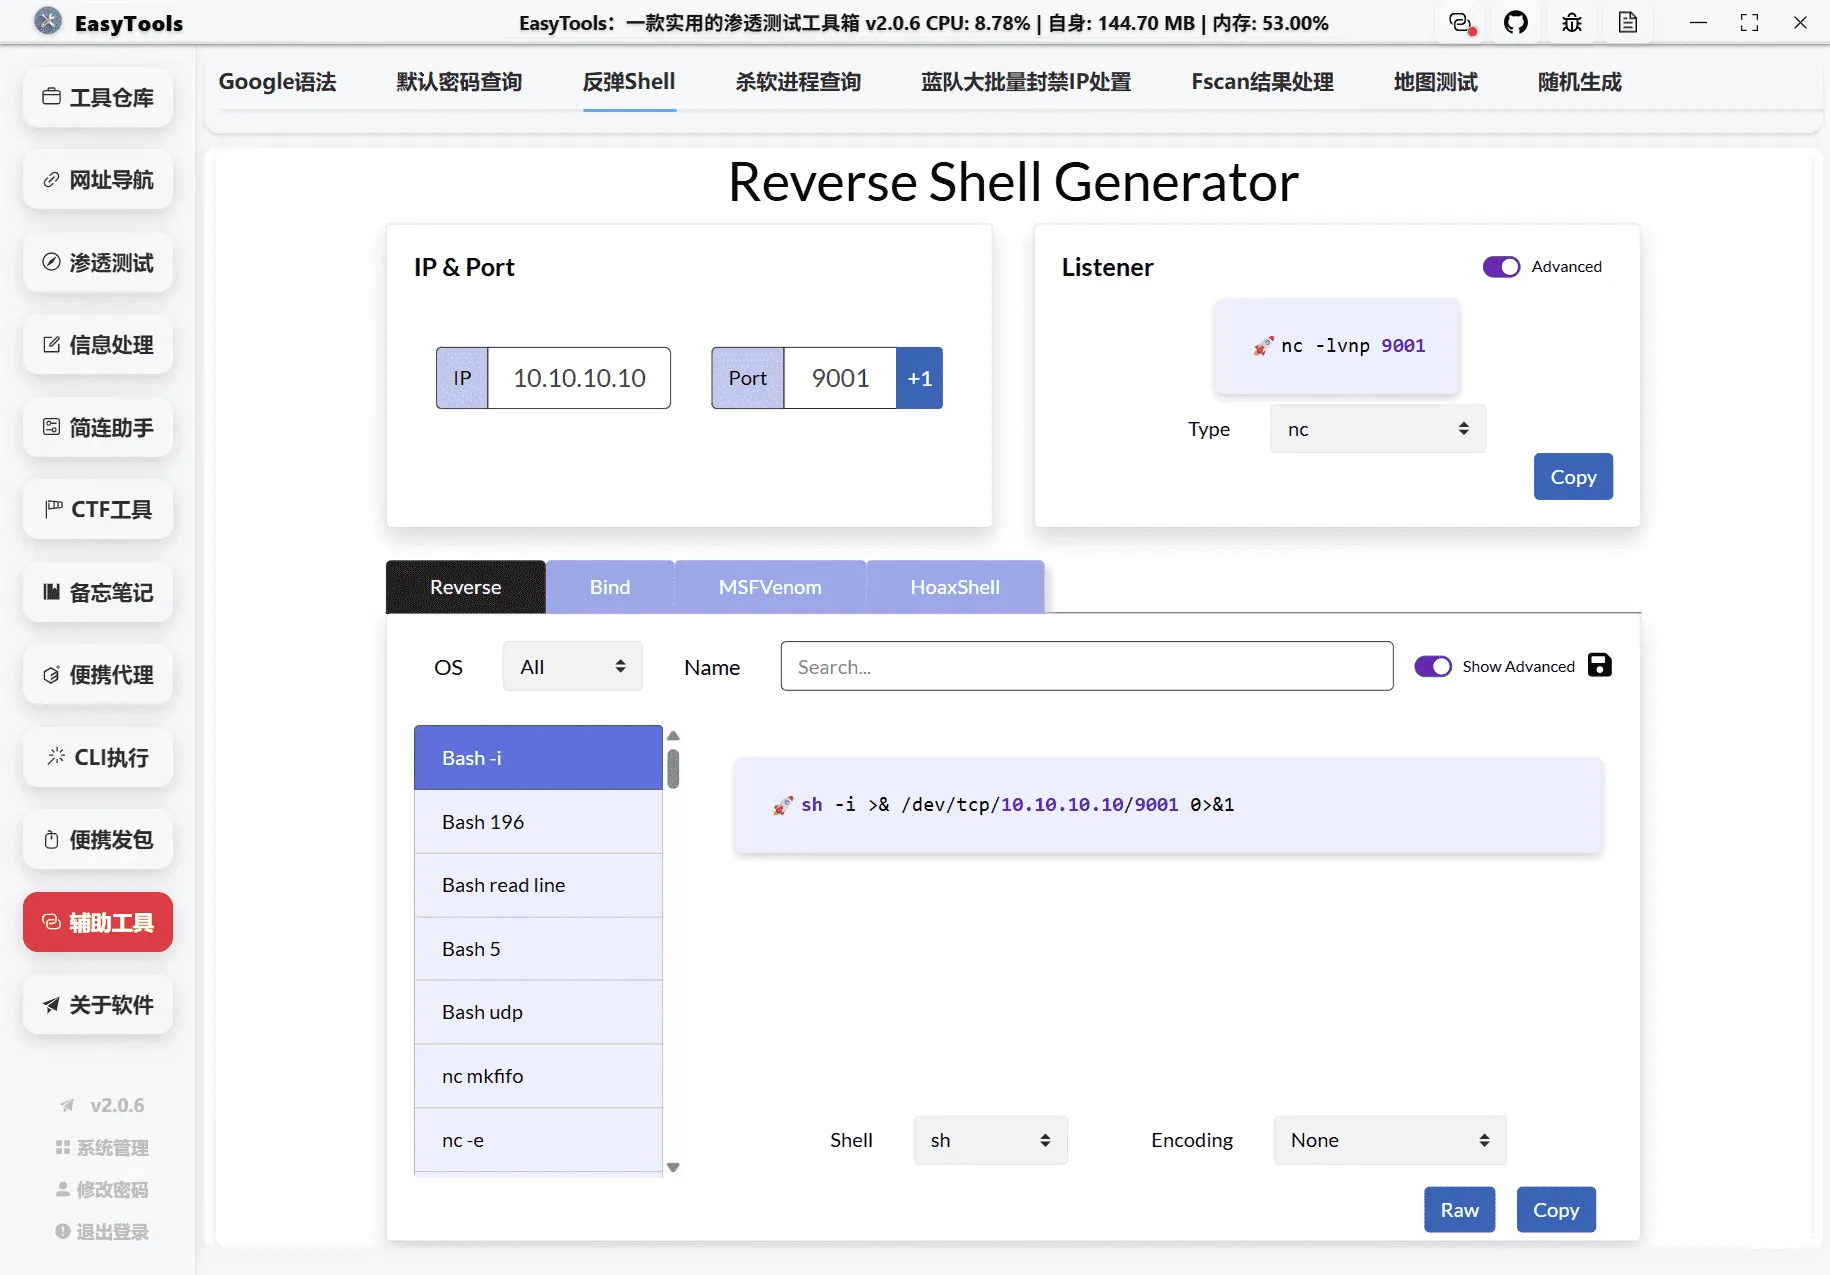Screen dimensions: 1830x1275
Task: Open the 默认密码查询 menu tab
Action: pyautogui.click(x=459, y=82)
